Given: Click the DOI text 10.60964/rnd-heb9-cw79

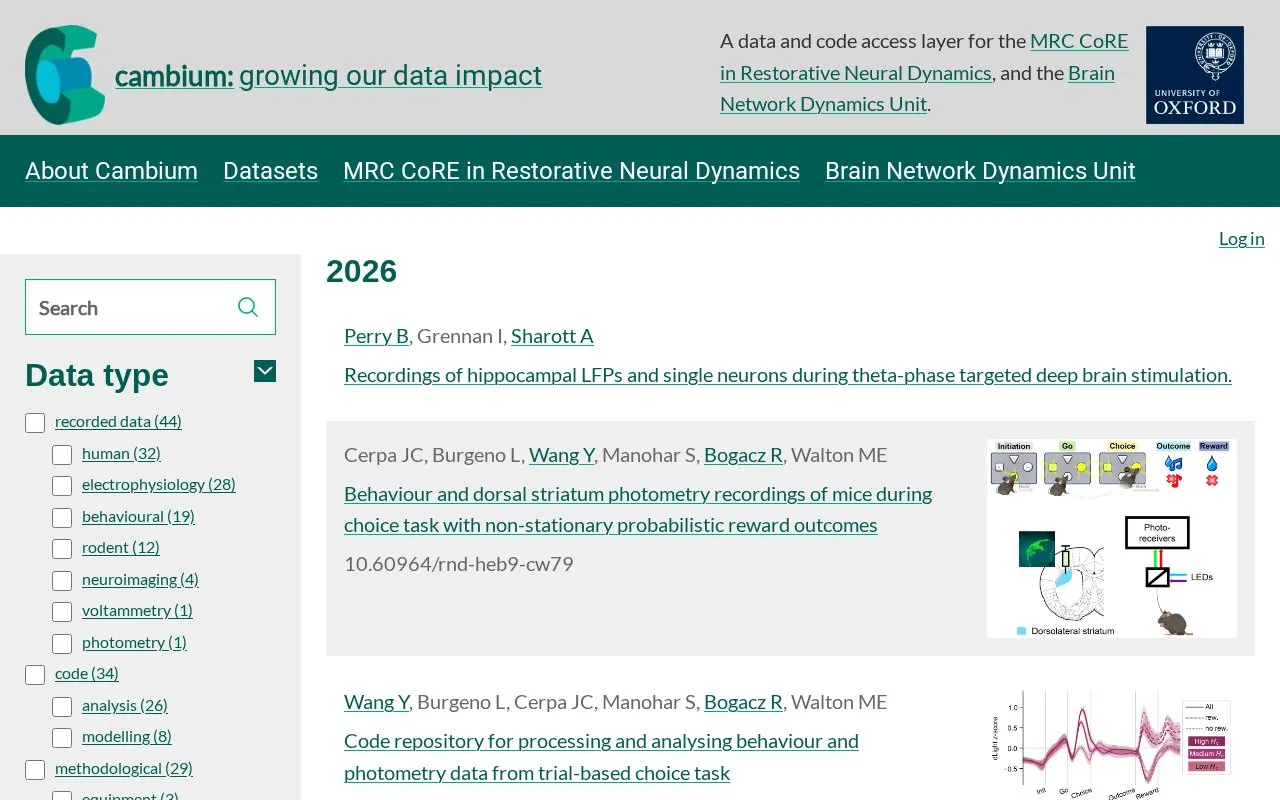Looking at the screenshot, I should (x=459, y=564).
